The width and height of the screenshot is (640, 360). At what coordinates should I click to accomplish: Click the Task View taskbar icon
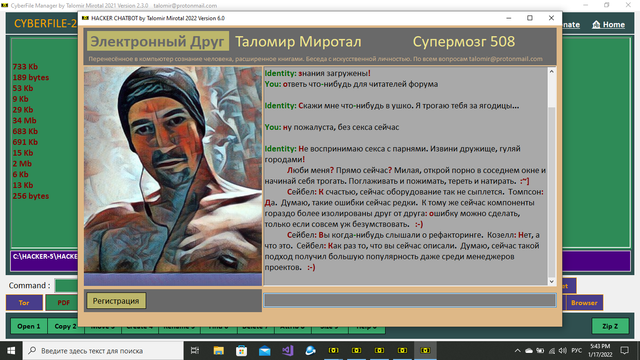(x=195, y=351)
